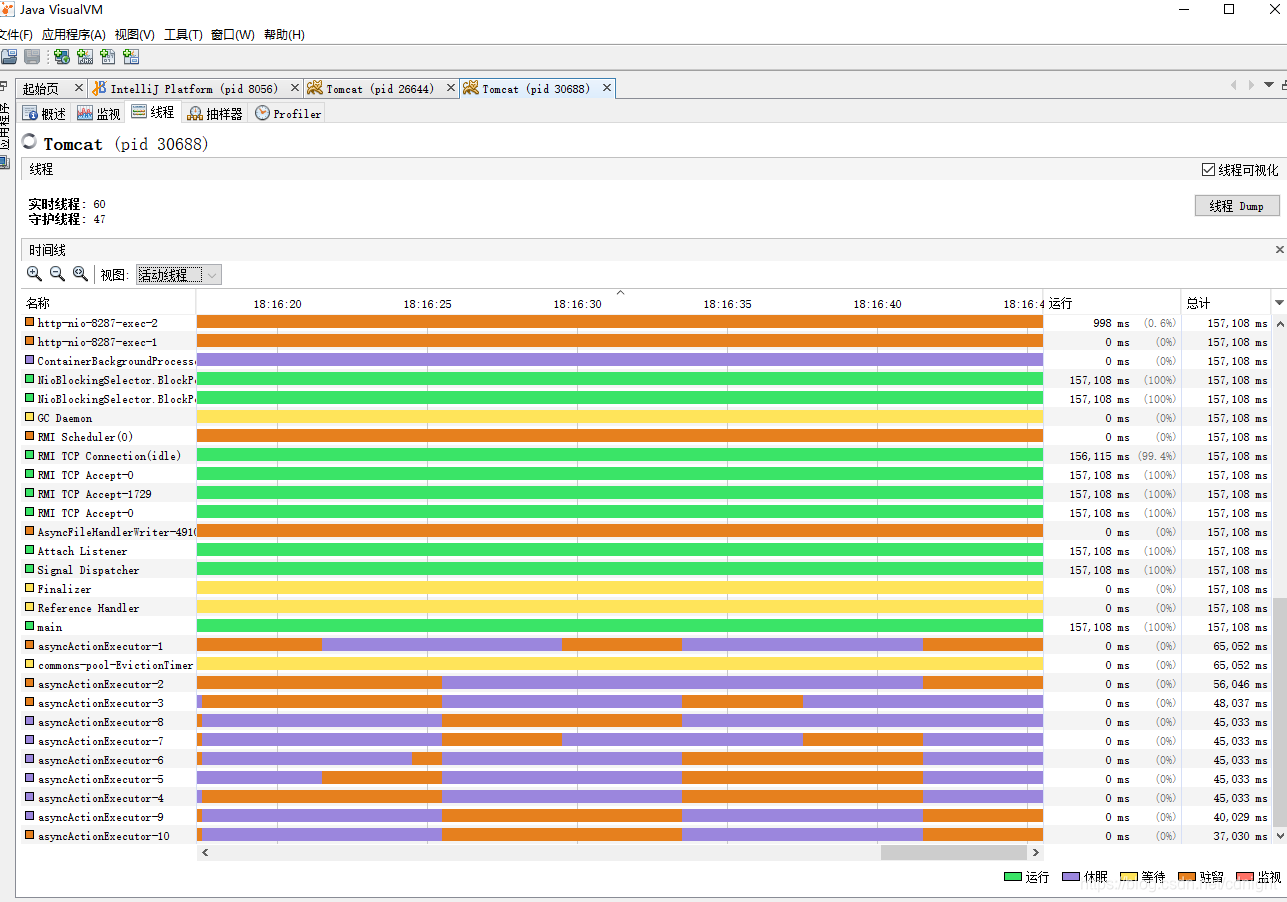The height and width of the screenshot is (902, 1287).
Task: Open the document tab list dropdown arrow
Action: [1269, 85]
